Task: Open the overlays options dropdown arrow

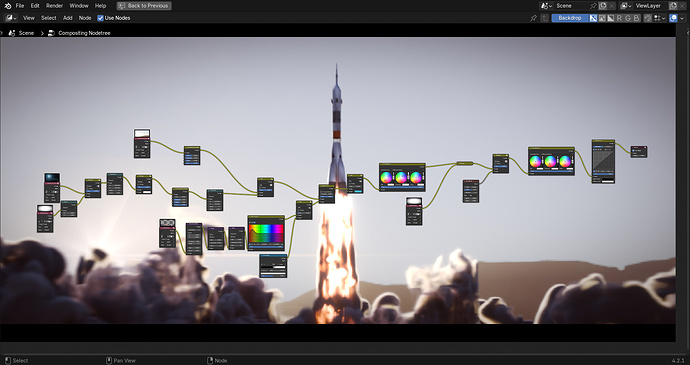Action: click(682, 18)
